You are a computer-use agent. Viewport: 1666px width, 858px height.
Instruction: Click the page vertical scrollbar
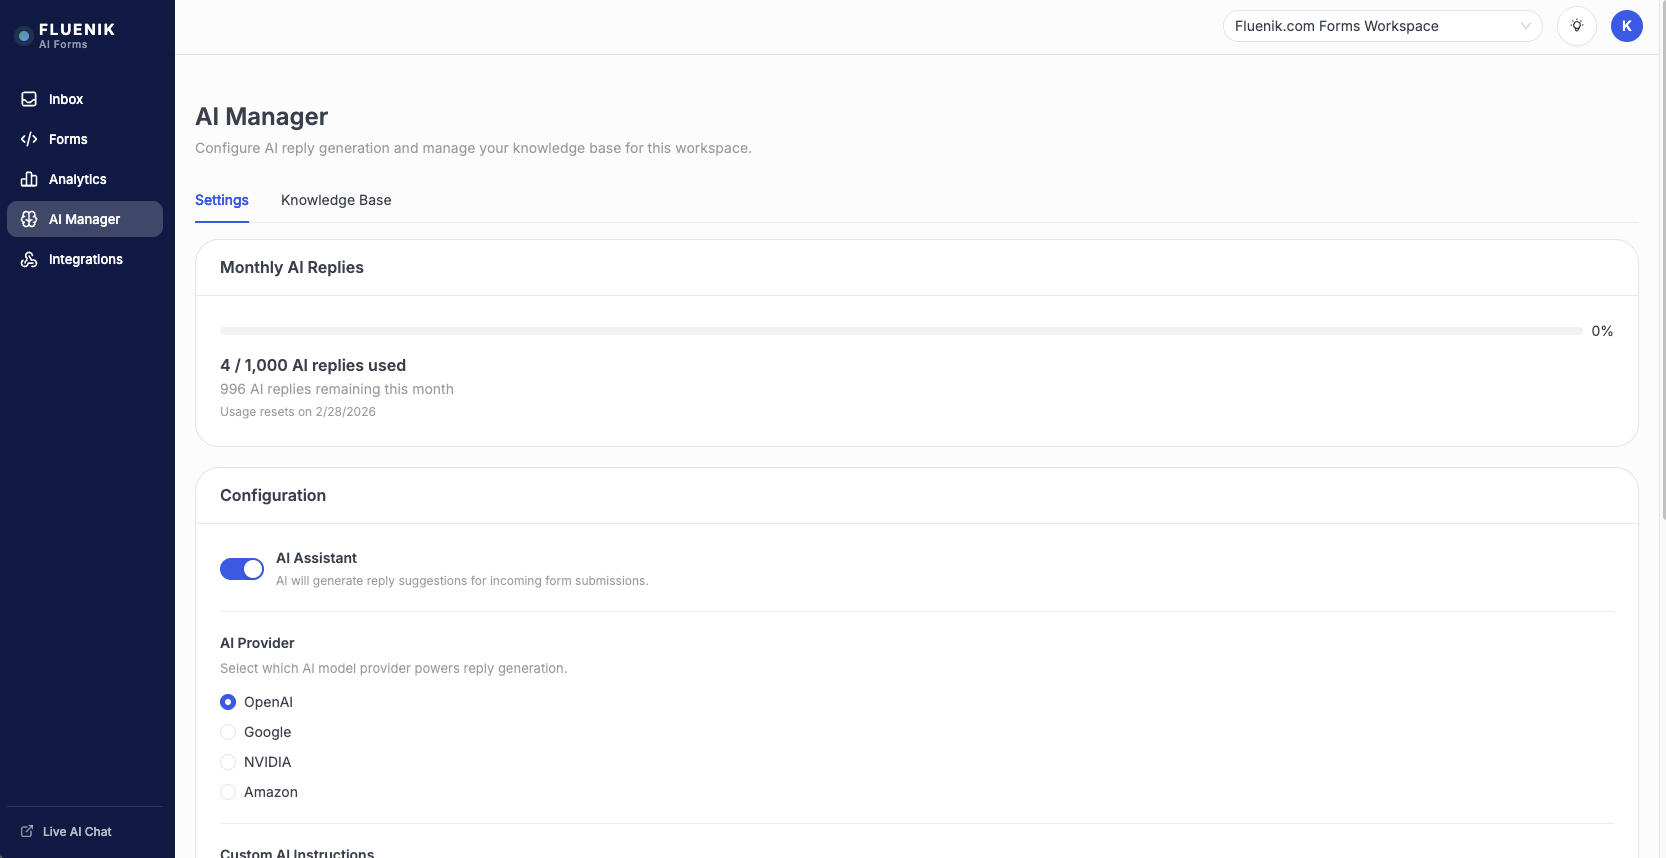tap(1661, 260)
